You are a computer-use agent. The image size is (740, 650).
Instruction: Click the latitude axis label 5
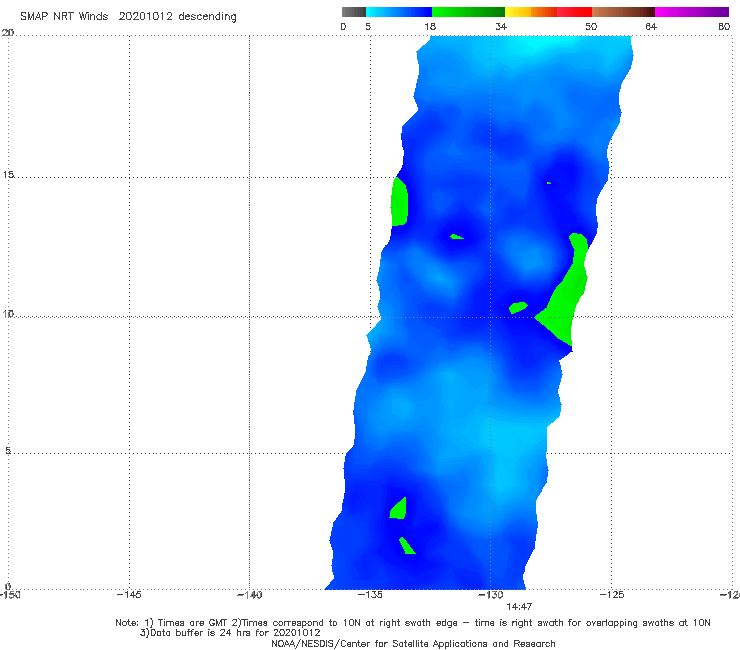click(x=8, y=450)
